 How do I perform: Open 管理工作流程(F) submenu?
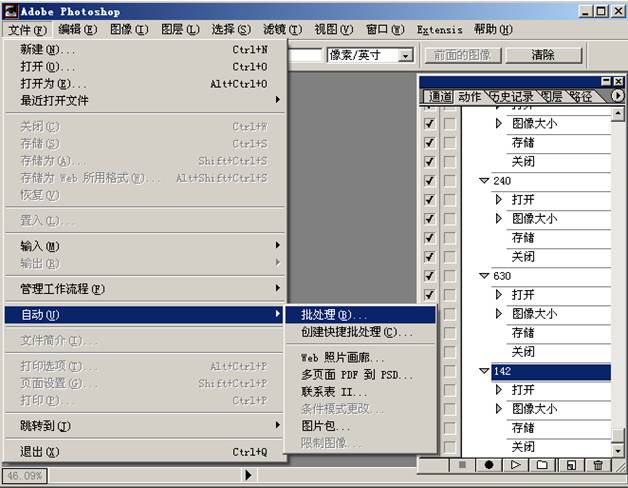click(x=145, y=288)
